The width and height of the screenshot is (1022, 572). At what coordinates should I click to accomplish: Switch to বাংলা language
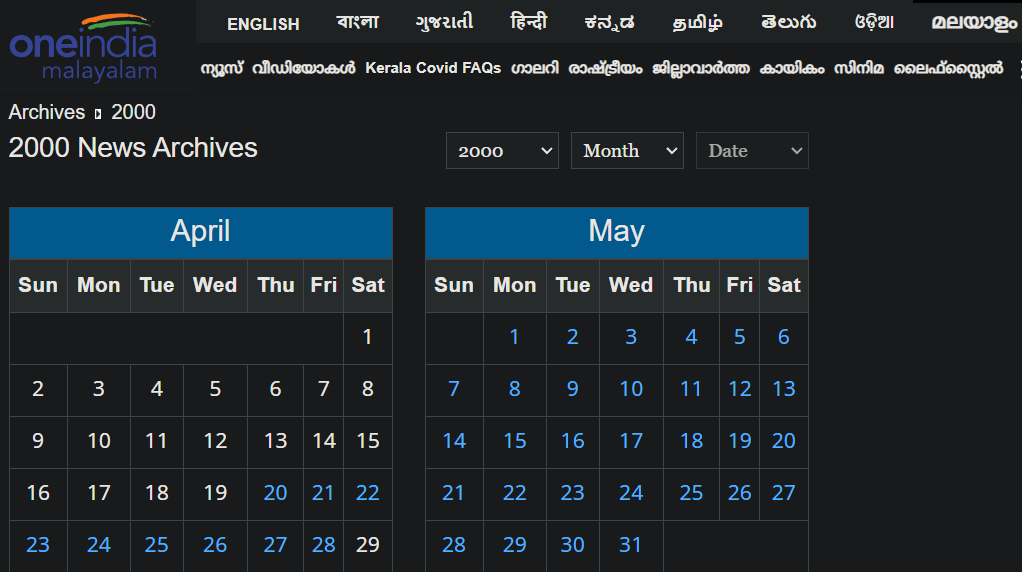(x=358, y=23)
